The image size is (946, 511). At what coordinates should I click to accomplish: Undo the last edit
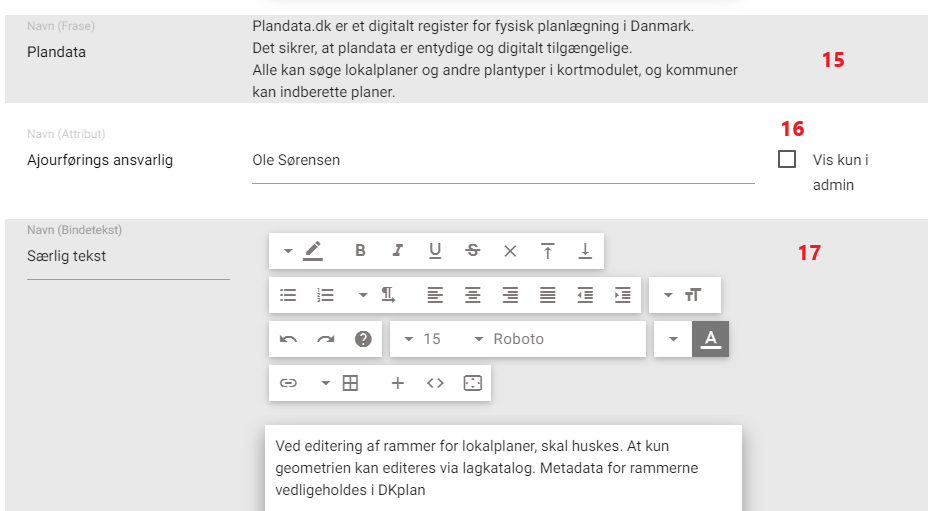tap(288, 339)
